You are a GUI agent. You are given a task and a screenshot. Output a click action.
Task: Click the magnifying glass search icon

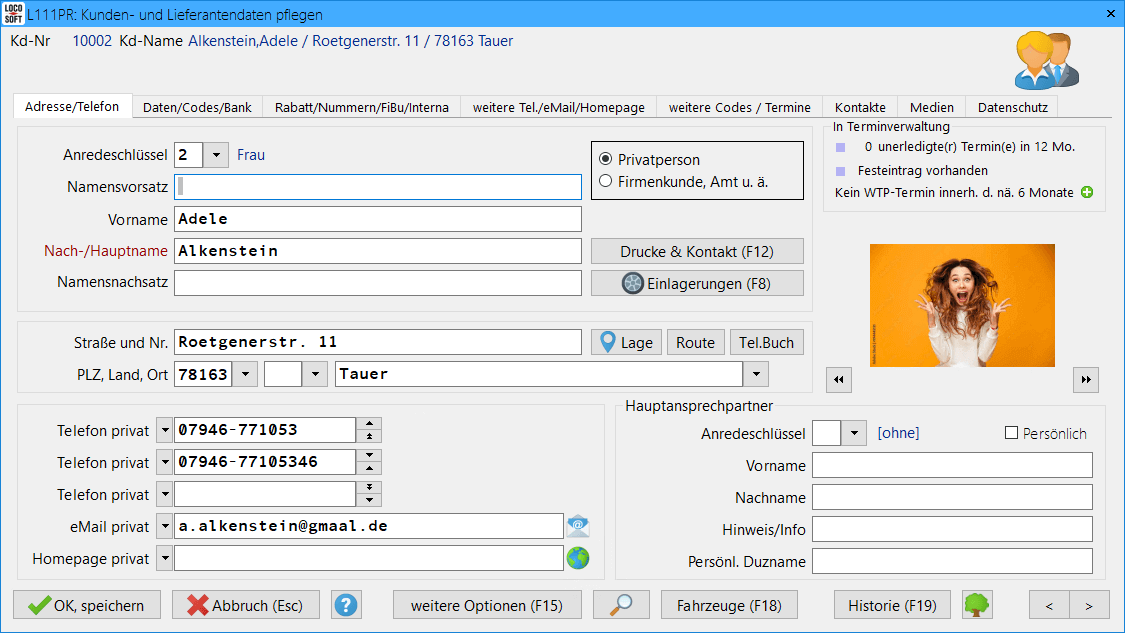[621, 605]
